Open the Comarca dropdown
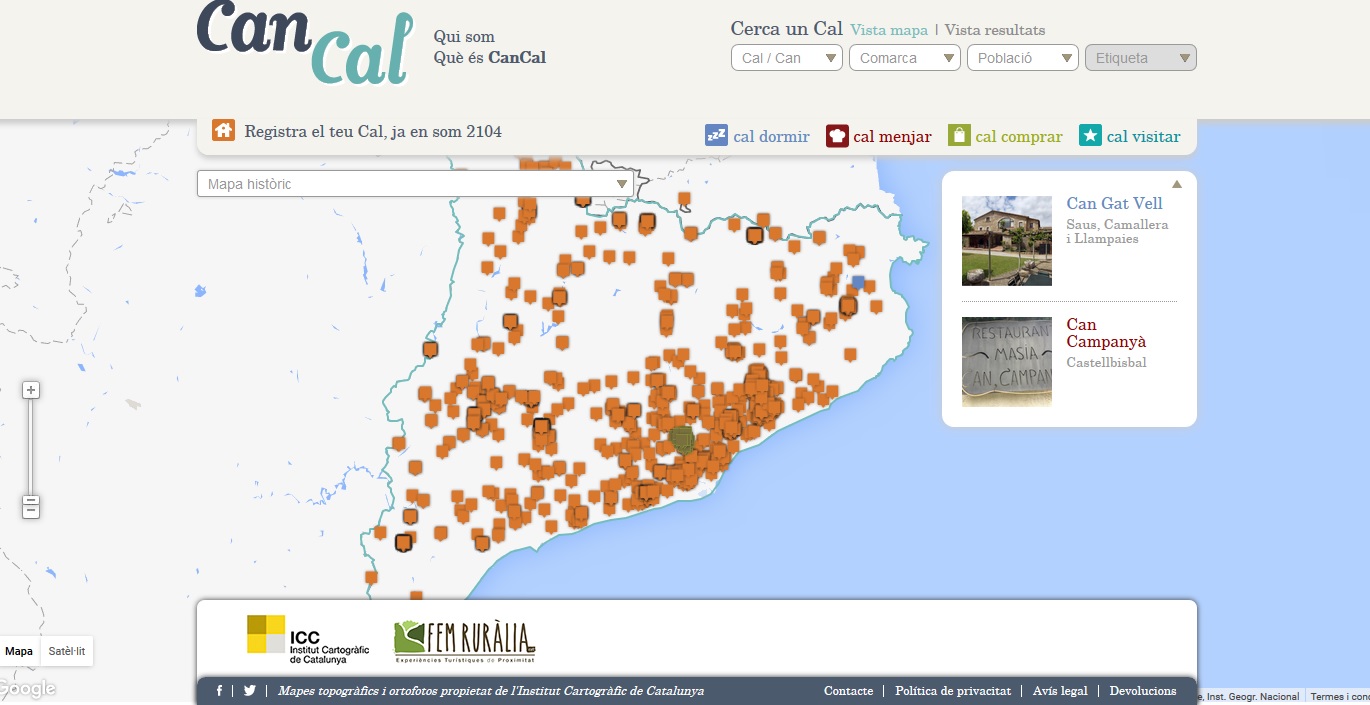Viewport: 1370px width, 705px height. [x=905, y=58]
